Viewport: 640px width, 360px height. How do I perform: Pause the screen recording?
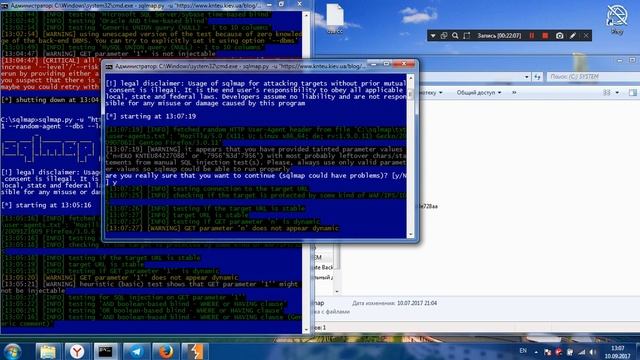click(532, 36)
